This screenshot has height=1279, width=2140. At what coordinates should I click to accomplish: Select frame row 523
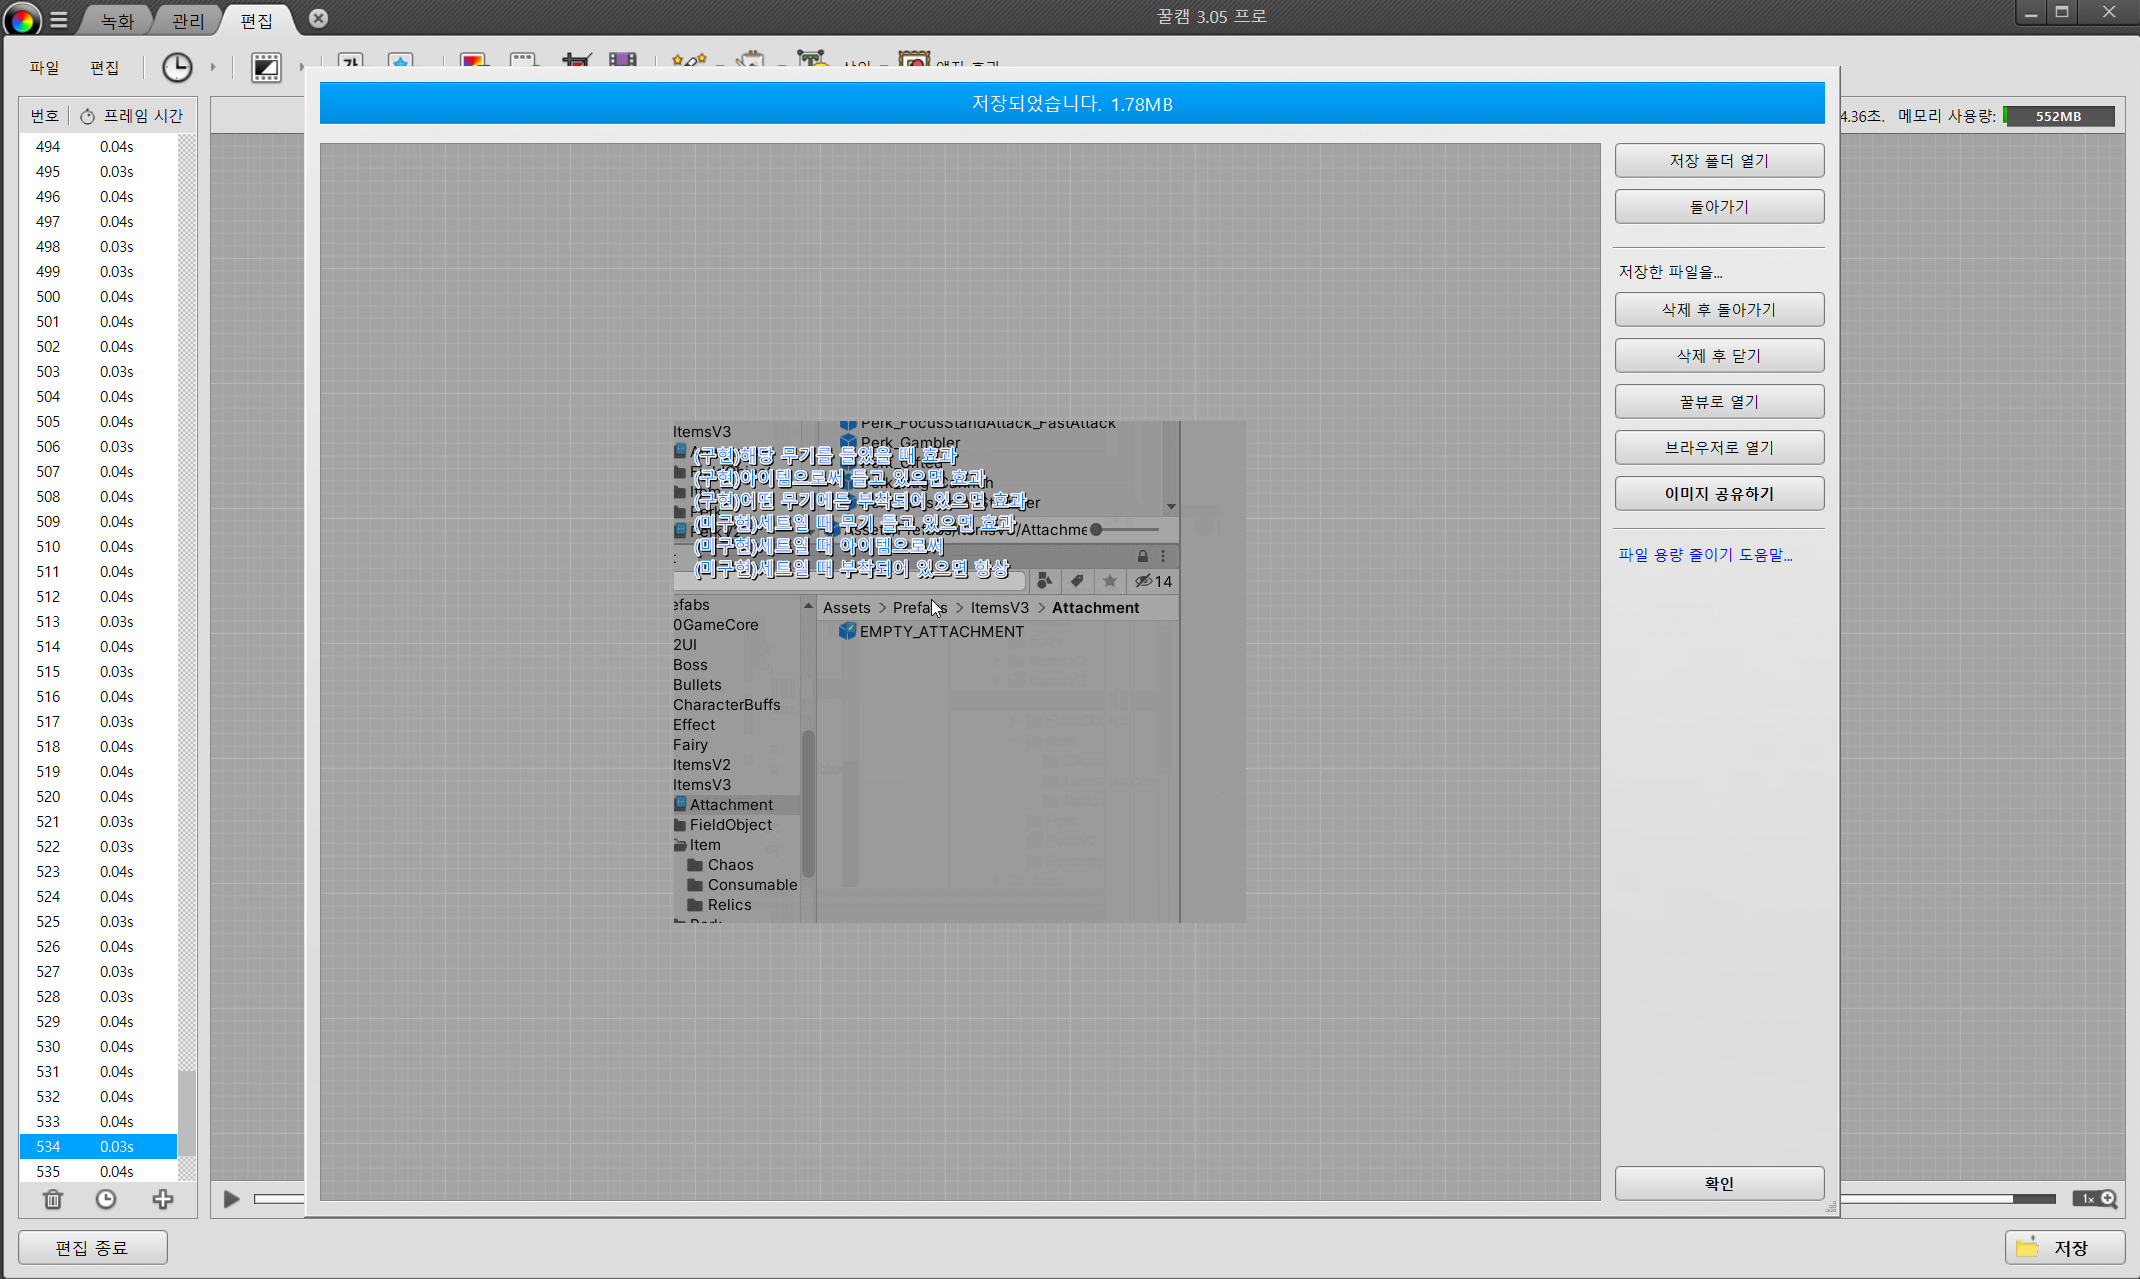98,872
